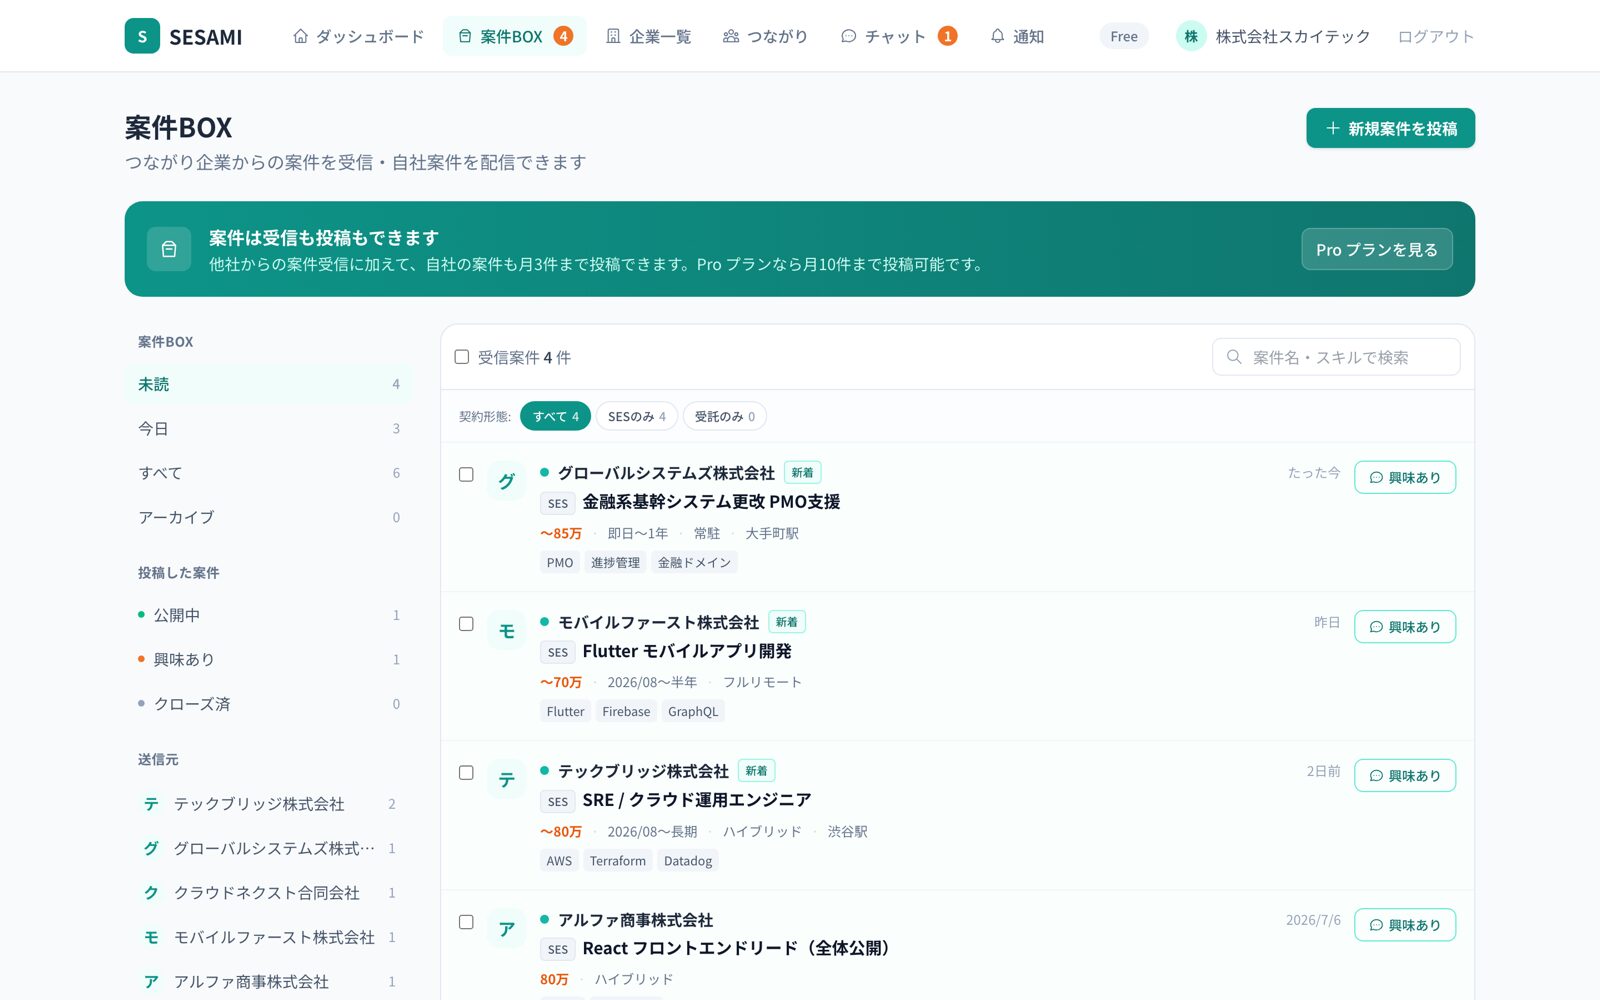This screenshot has height=1000, width=1600.
Task: Open チャット from the top nav
Action: (x=898, y=36)
